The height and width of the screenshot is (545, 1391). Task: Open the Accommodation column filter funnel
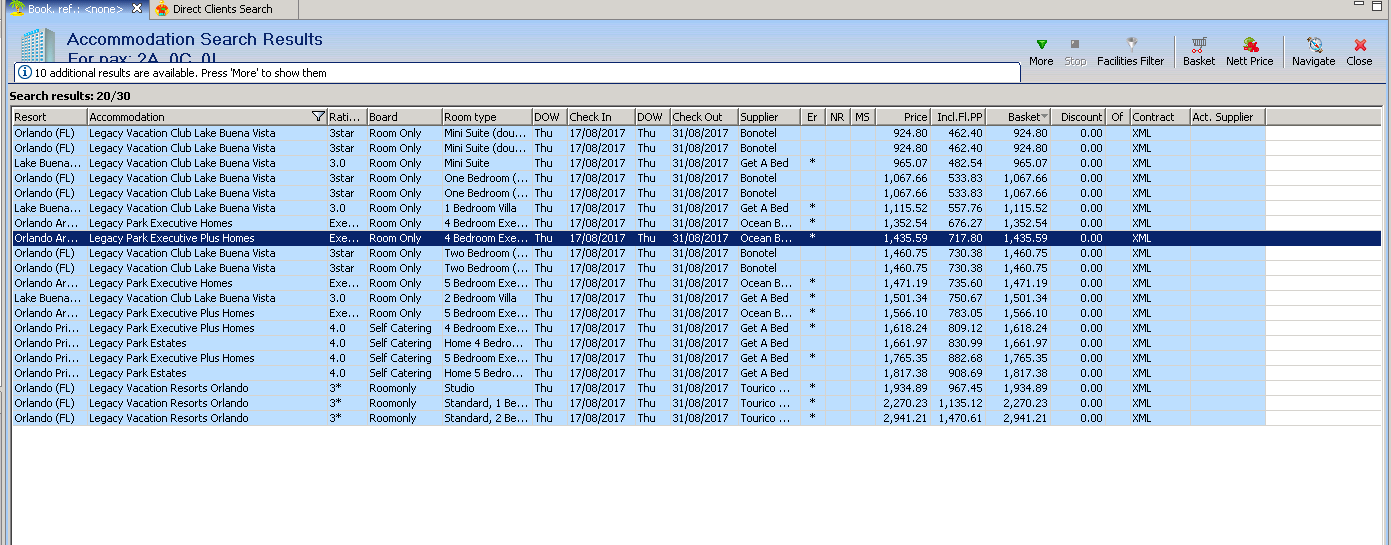point(318,117)
